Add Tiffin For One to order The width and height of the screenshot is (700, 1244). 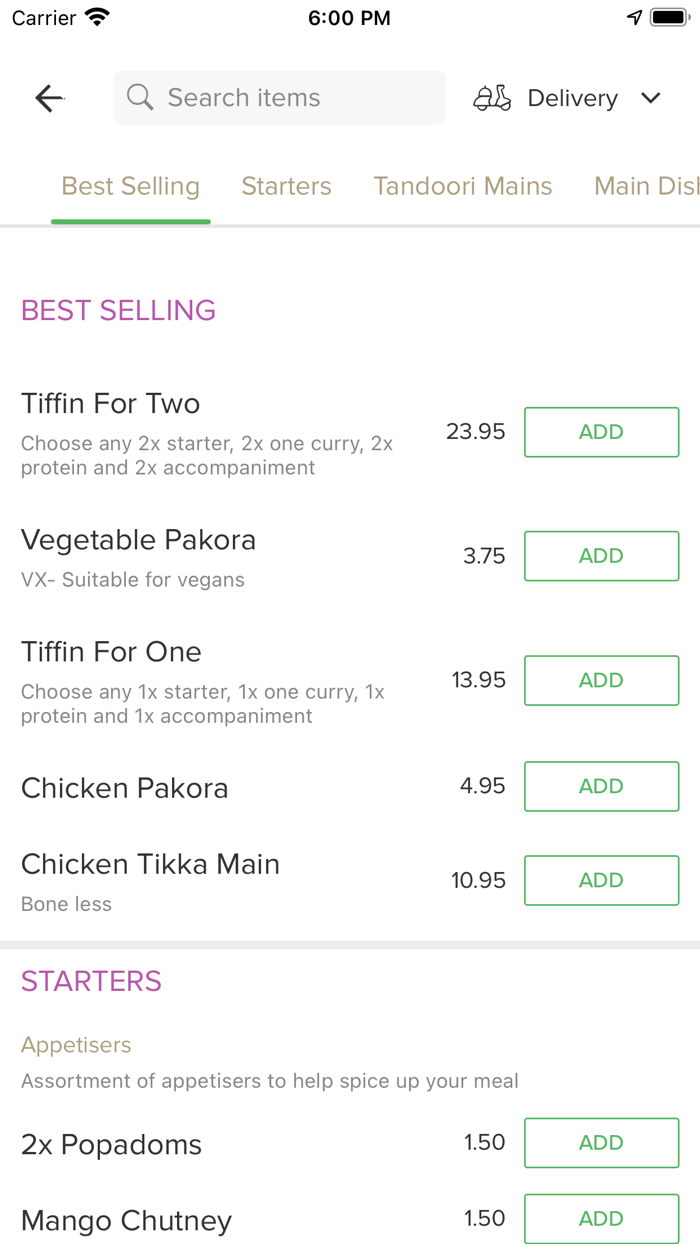pos(601,680)
